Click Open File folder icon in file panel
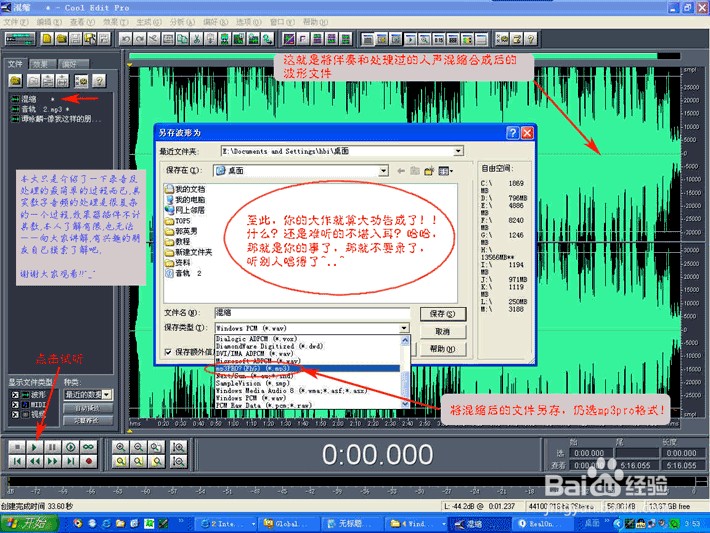This screenshot has width=710, height=533. (15, 81)
